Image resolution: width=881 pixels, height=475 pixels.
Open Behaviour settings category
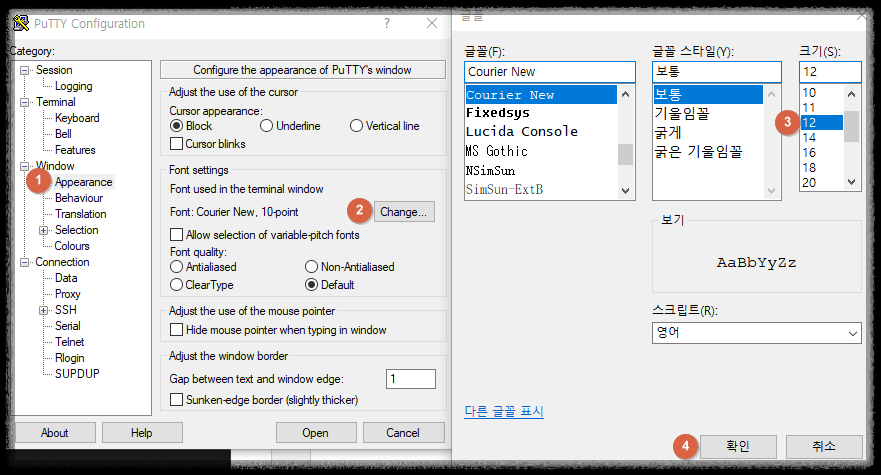[79, 198]
